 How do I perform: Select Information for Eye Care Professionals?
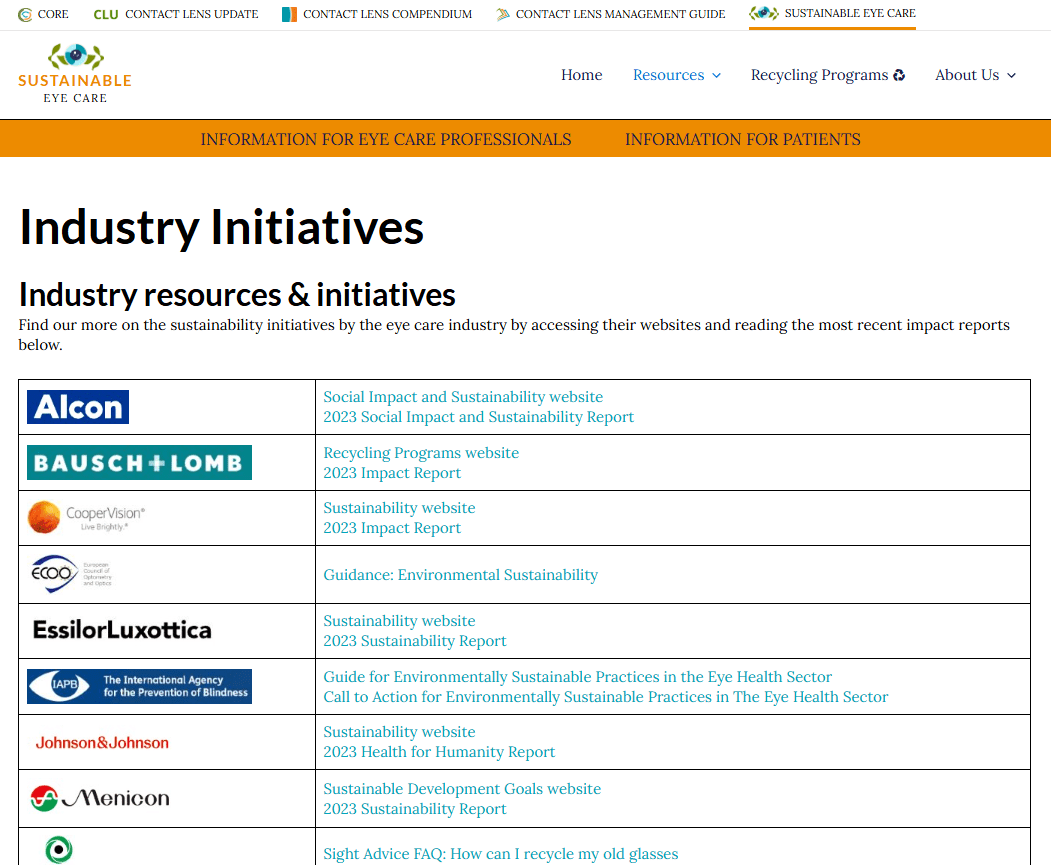click(x=386, y=139)
